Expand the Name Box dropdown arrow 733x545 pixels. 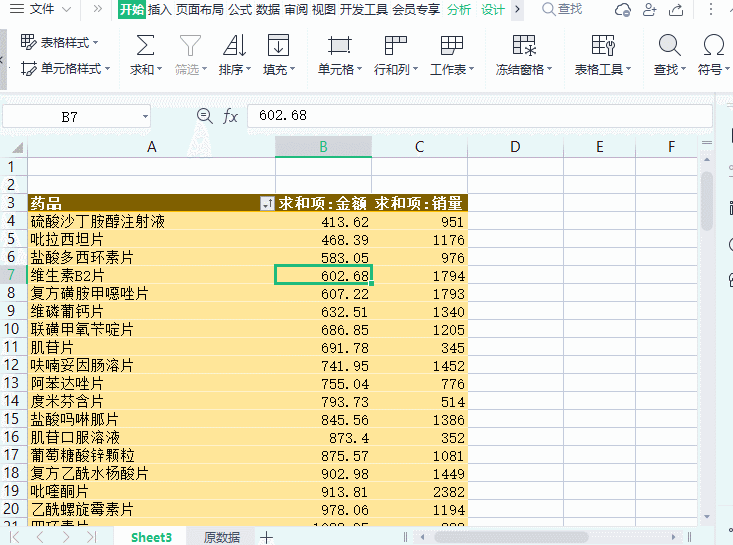(x=145, y=117)
